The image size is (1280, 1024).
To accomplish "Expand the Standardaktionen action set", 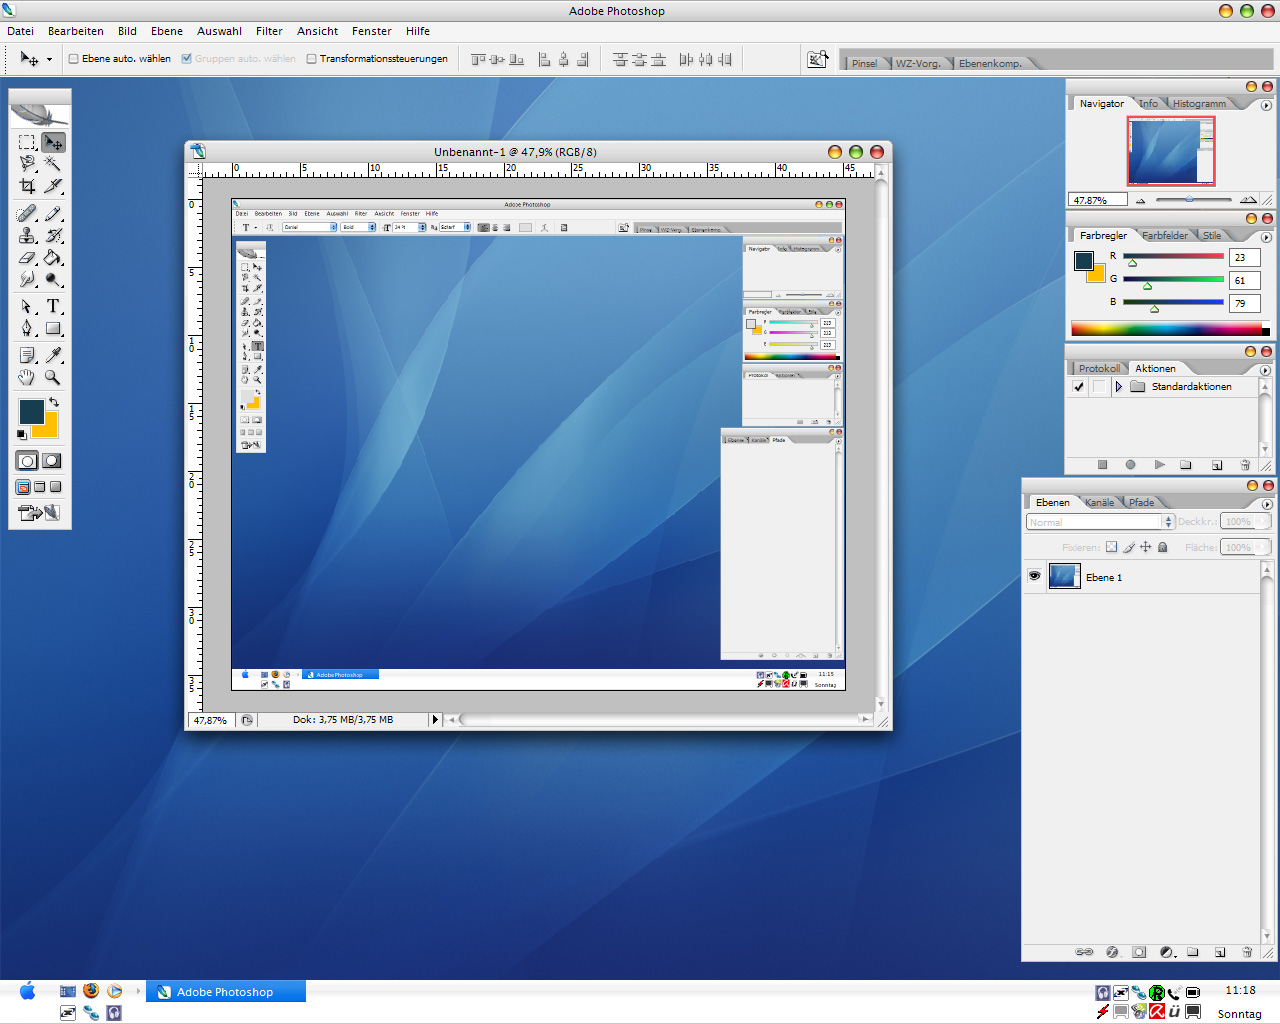I will click(1119, 386).
